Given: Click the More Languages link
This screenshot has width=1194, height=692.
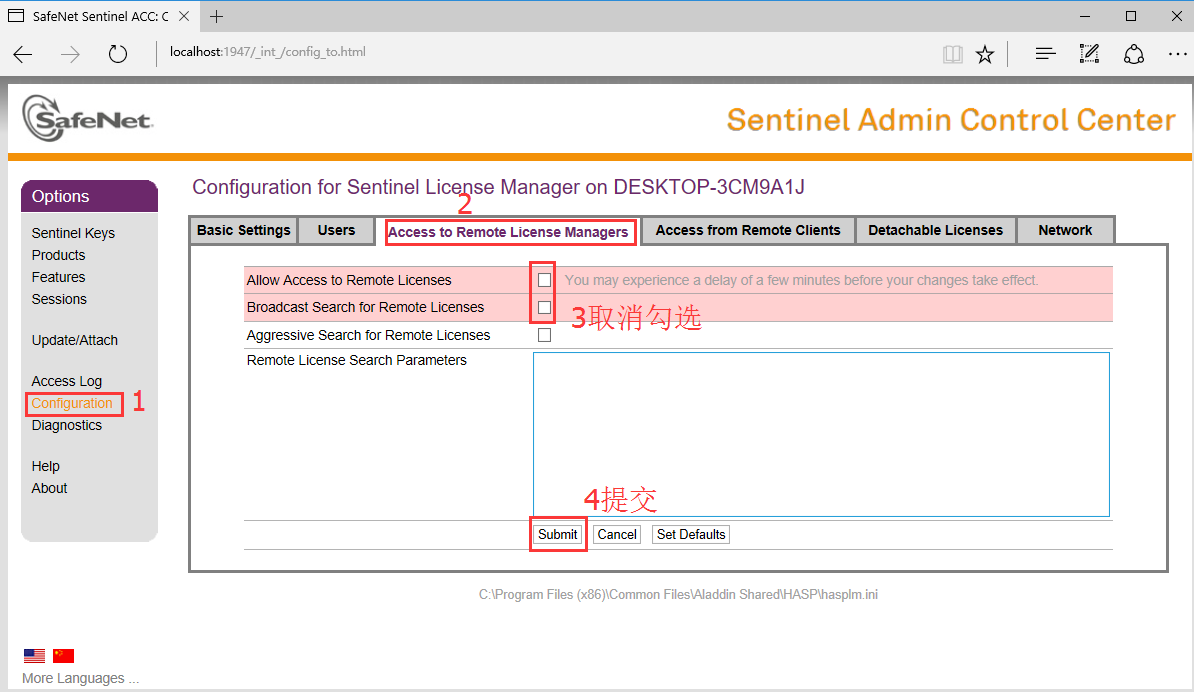Looking at the screenshot, I should [81, 678].
